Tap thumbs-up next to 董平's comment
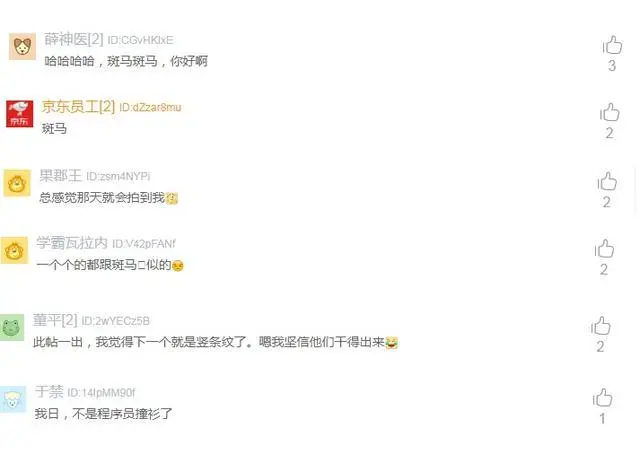 pyautogui.click(x=600, y=326)
